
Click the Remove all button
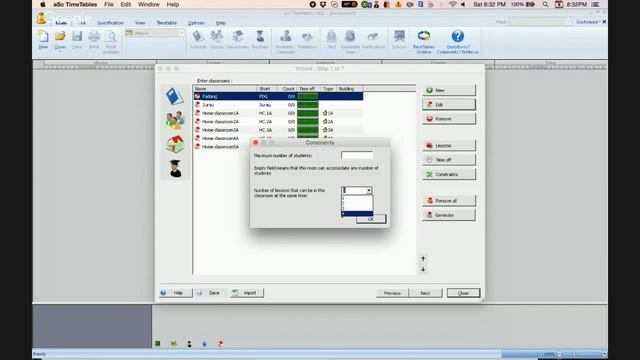pyautogui.click(x=449, y=200)
